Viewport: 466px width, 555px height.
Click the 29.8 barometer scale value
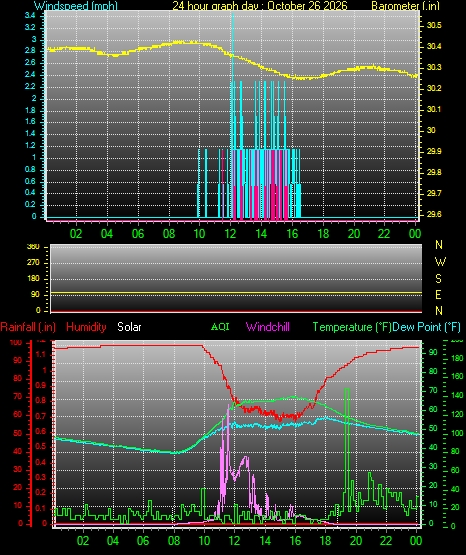coord(434,172)
